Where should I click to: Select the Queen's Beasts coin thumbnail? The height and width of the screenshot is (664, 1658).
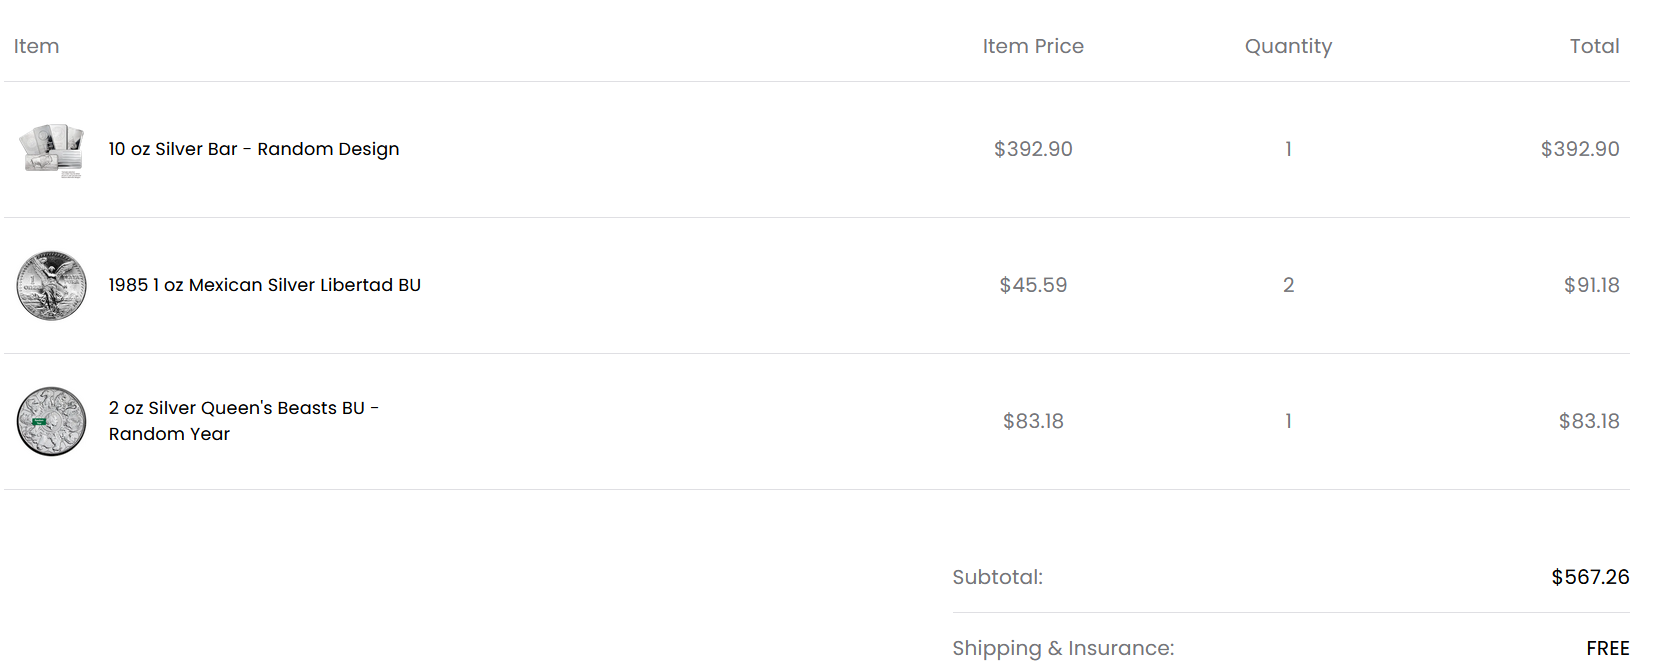pos(51,422)
